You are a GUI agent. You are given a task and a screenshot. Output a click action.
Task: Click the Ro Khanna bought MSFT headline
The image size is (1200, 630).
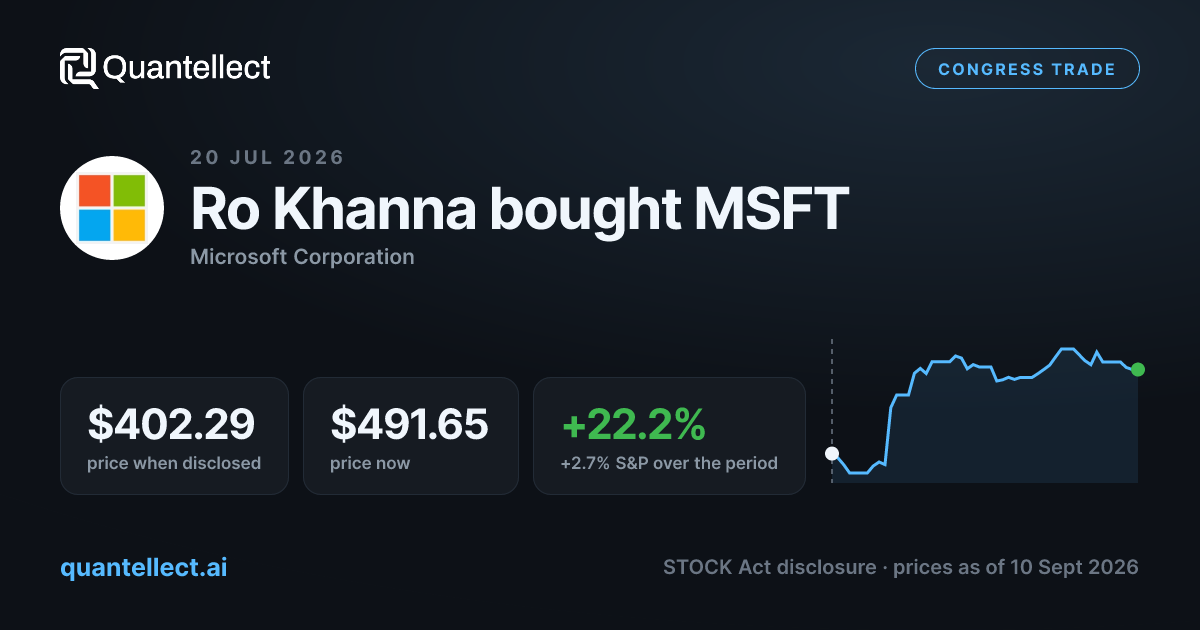pyautogui.click(x=520, y=209)
